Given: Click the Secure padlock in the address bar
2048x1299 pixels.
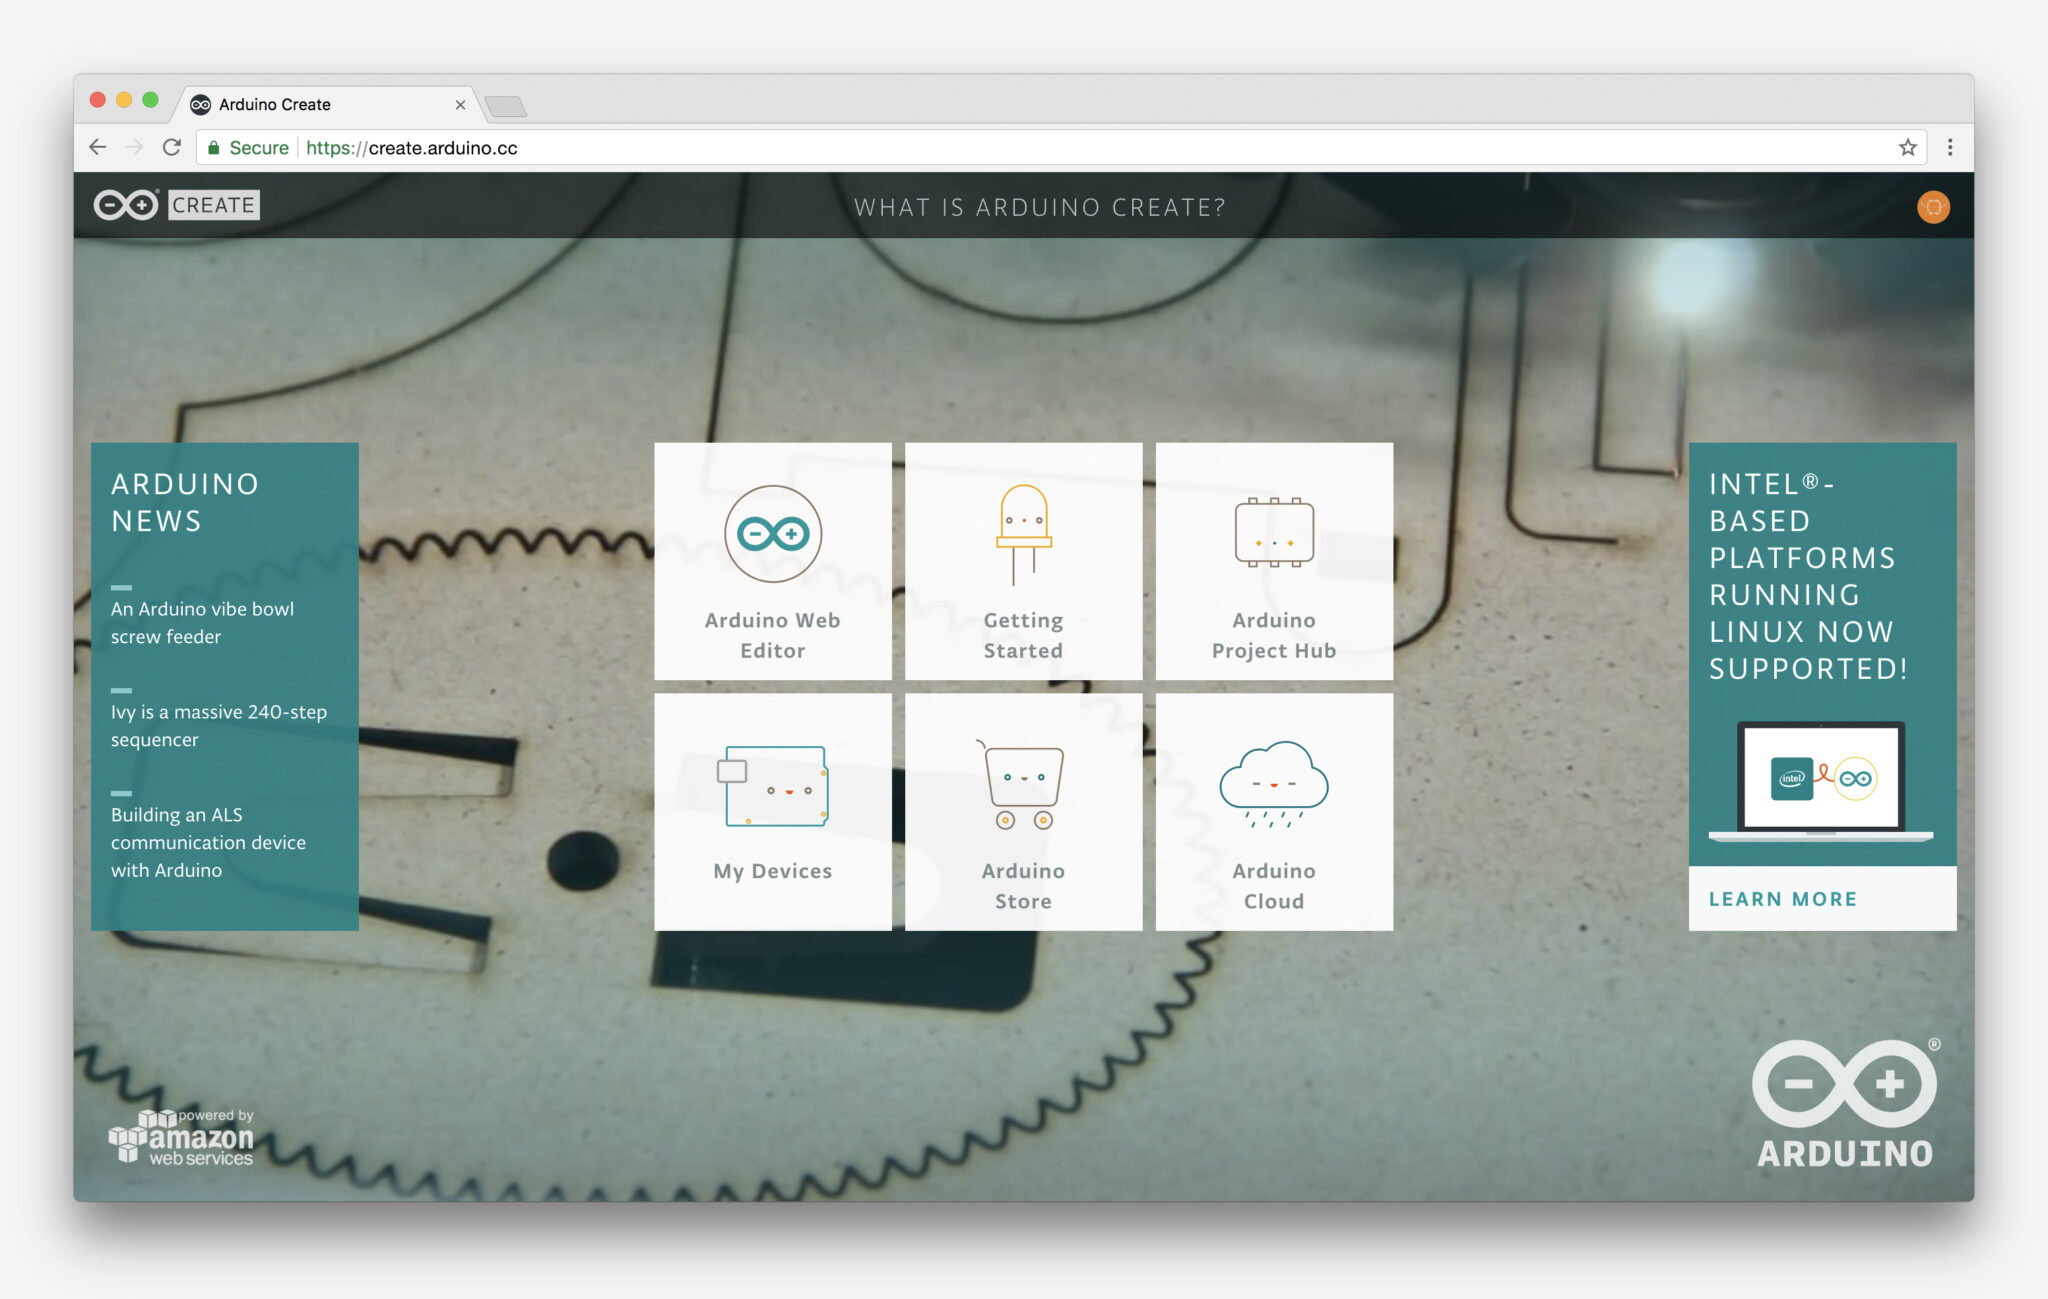Looking at the screenshot, I should [214, 147].
